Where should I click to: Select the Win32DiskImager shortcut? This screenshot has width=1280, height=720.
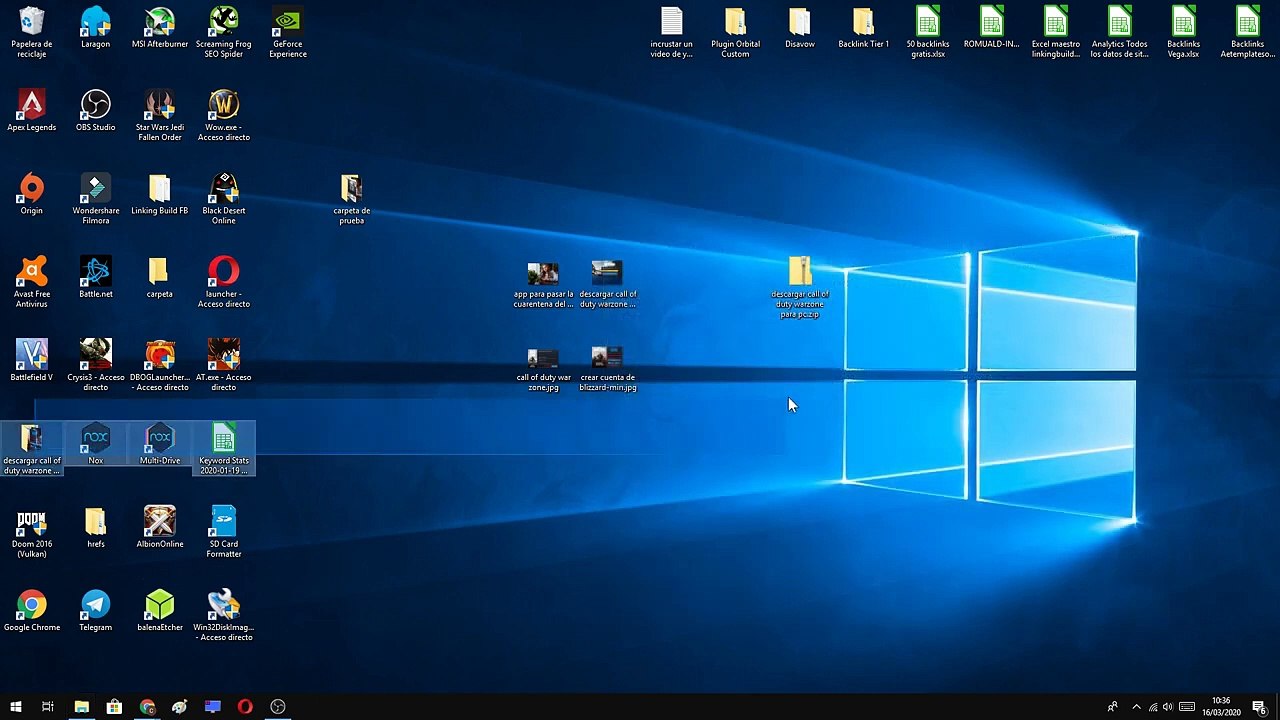pos(223,615)
